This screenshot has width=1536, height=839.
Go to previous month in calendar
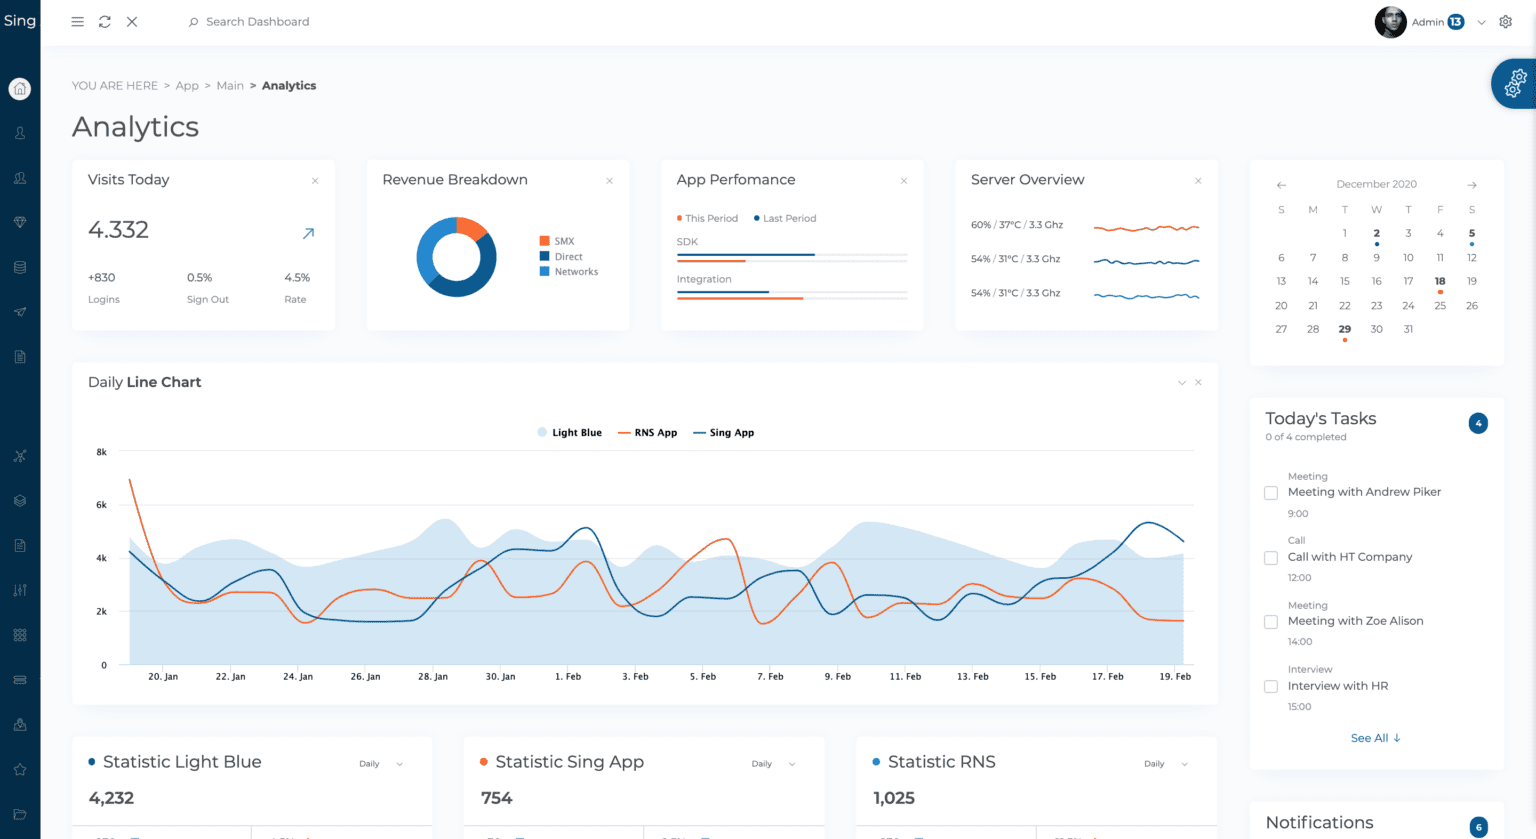[1281, 185]
